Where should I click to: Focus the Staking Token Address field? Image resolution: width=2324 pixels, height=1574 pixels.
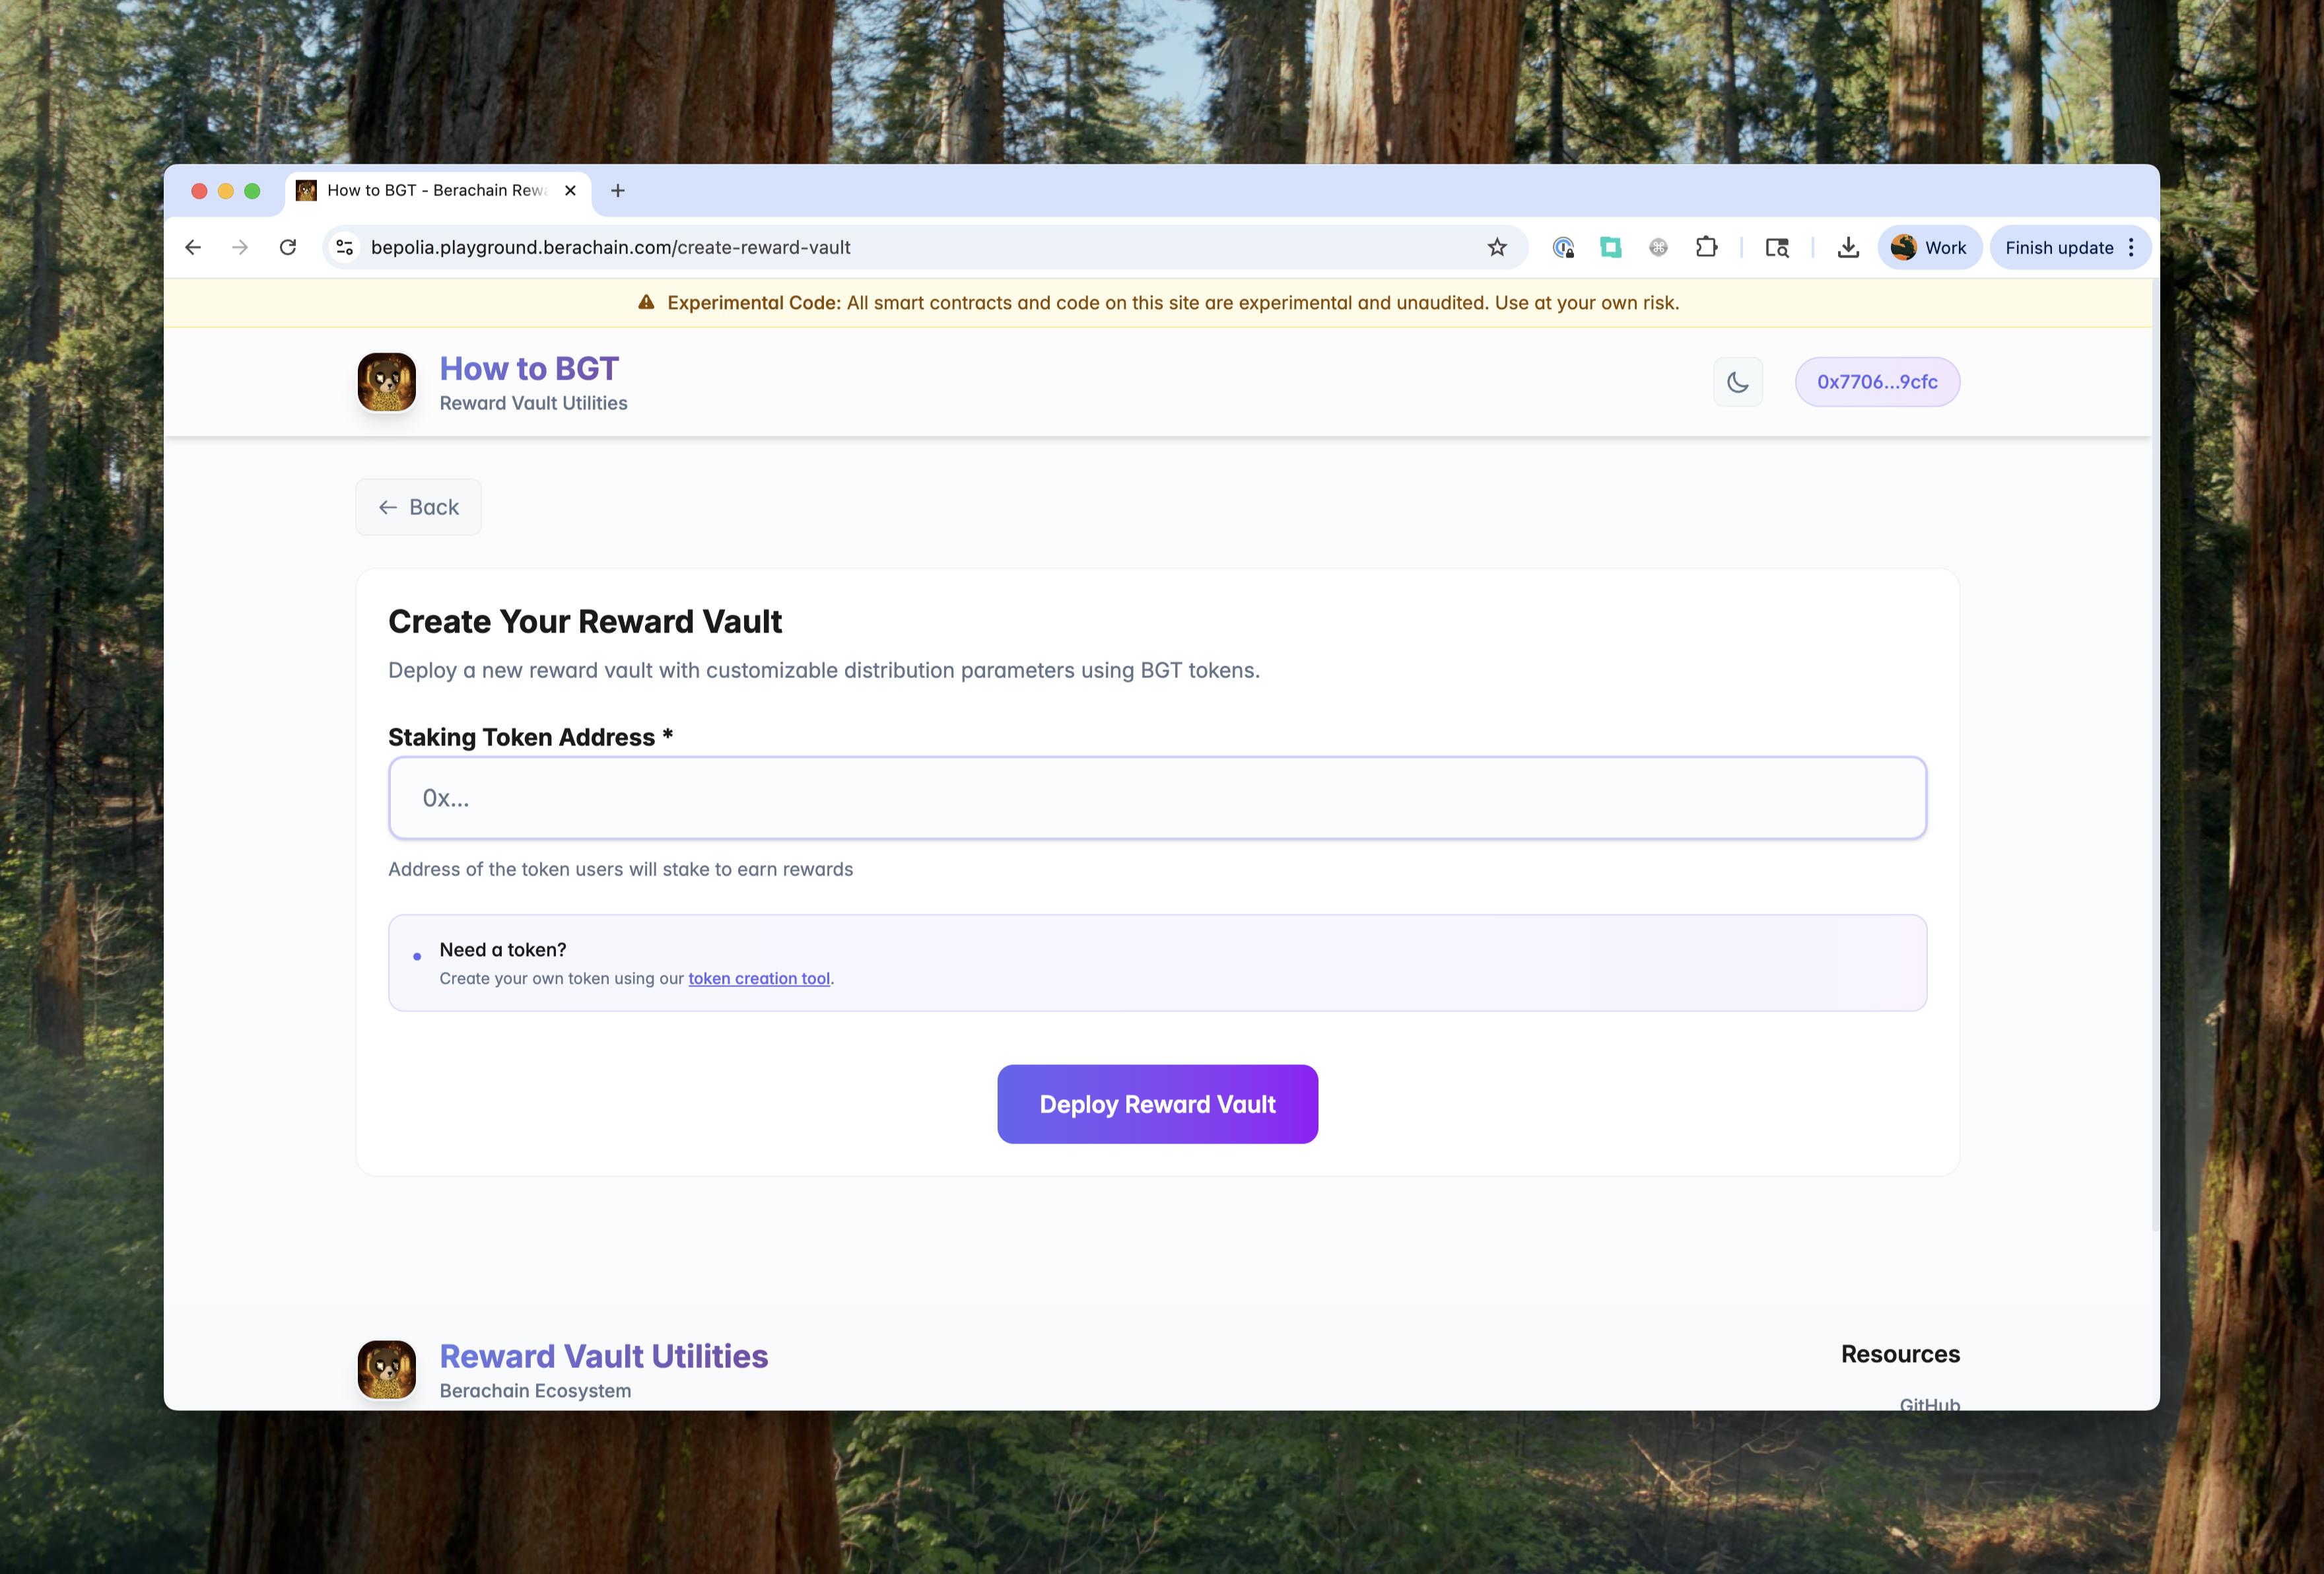click(x=1157, y=798)
